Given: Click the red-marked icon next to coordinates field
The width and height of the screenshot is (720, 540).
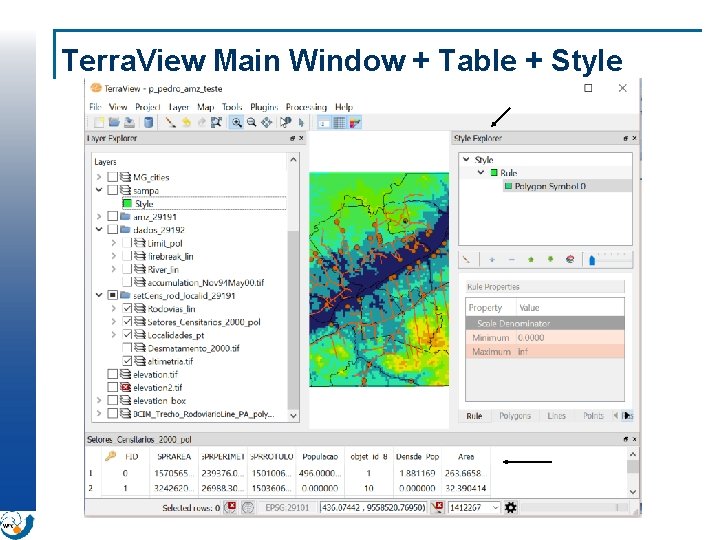Looking at the screenshot, I should tap(438, 507).
